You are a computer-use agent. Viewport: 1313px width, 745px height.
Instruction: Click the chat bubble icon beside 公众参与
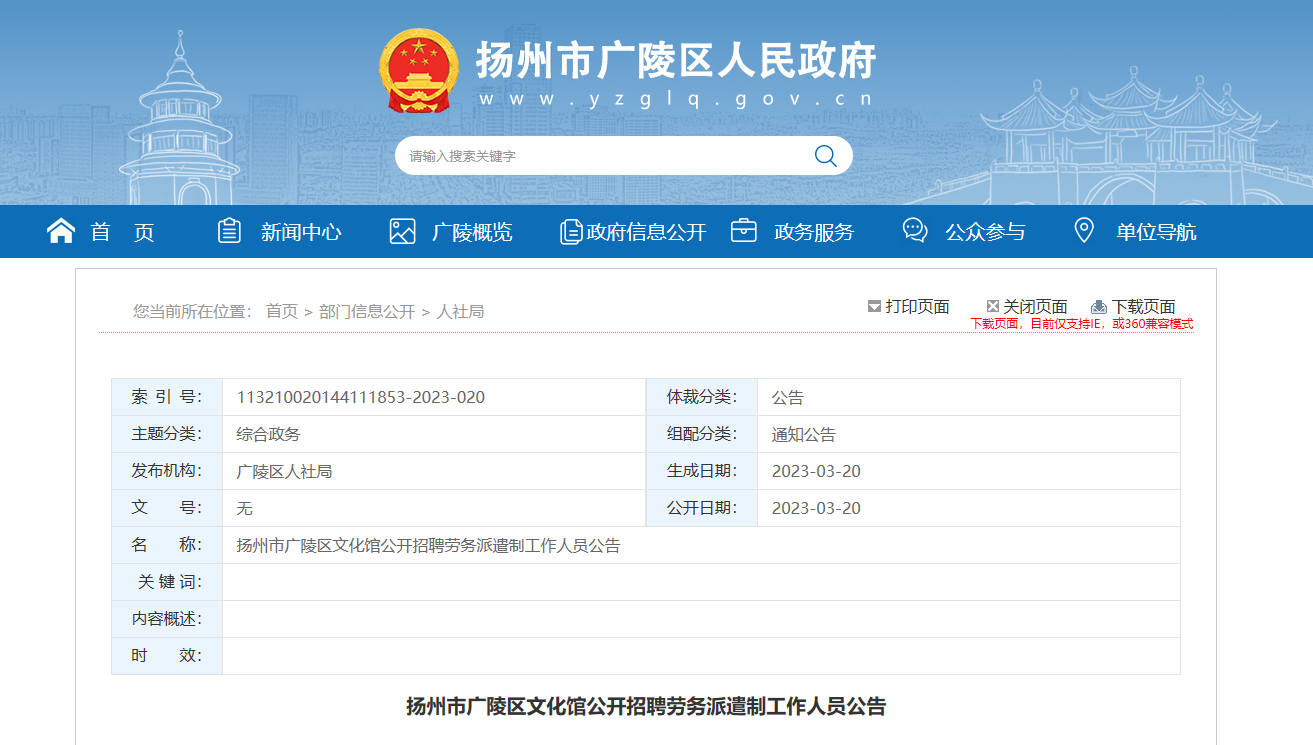point(914,231)
